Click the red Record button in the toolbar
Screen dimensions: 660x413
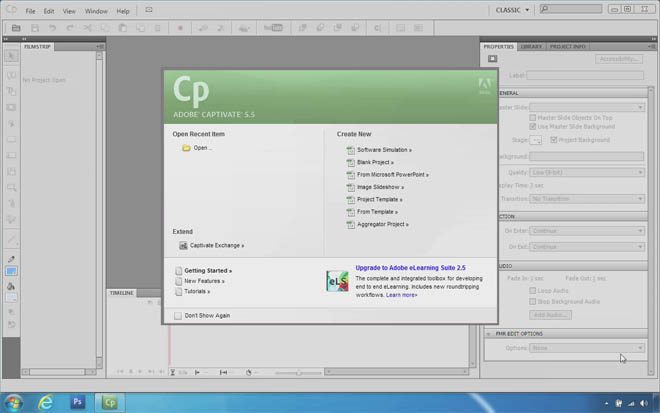click(x=180, y=28)
